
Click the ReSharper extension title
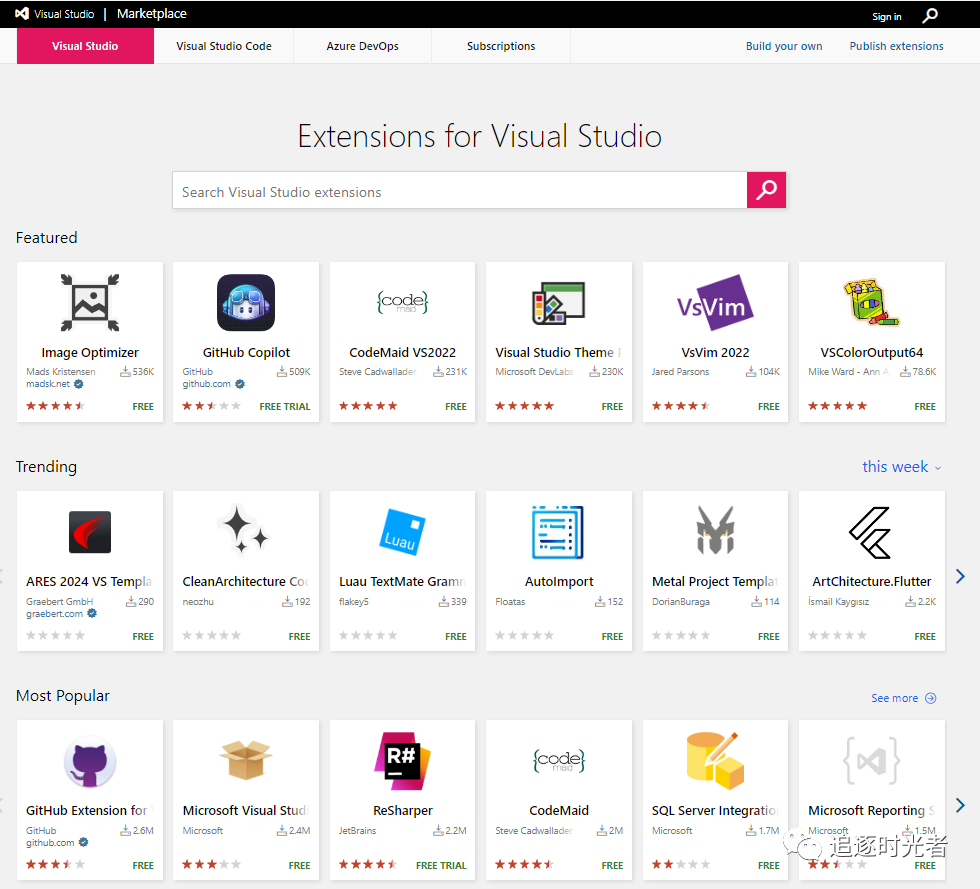coord(402,810)
